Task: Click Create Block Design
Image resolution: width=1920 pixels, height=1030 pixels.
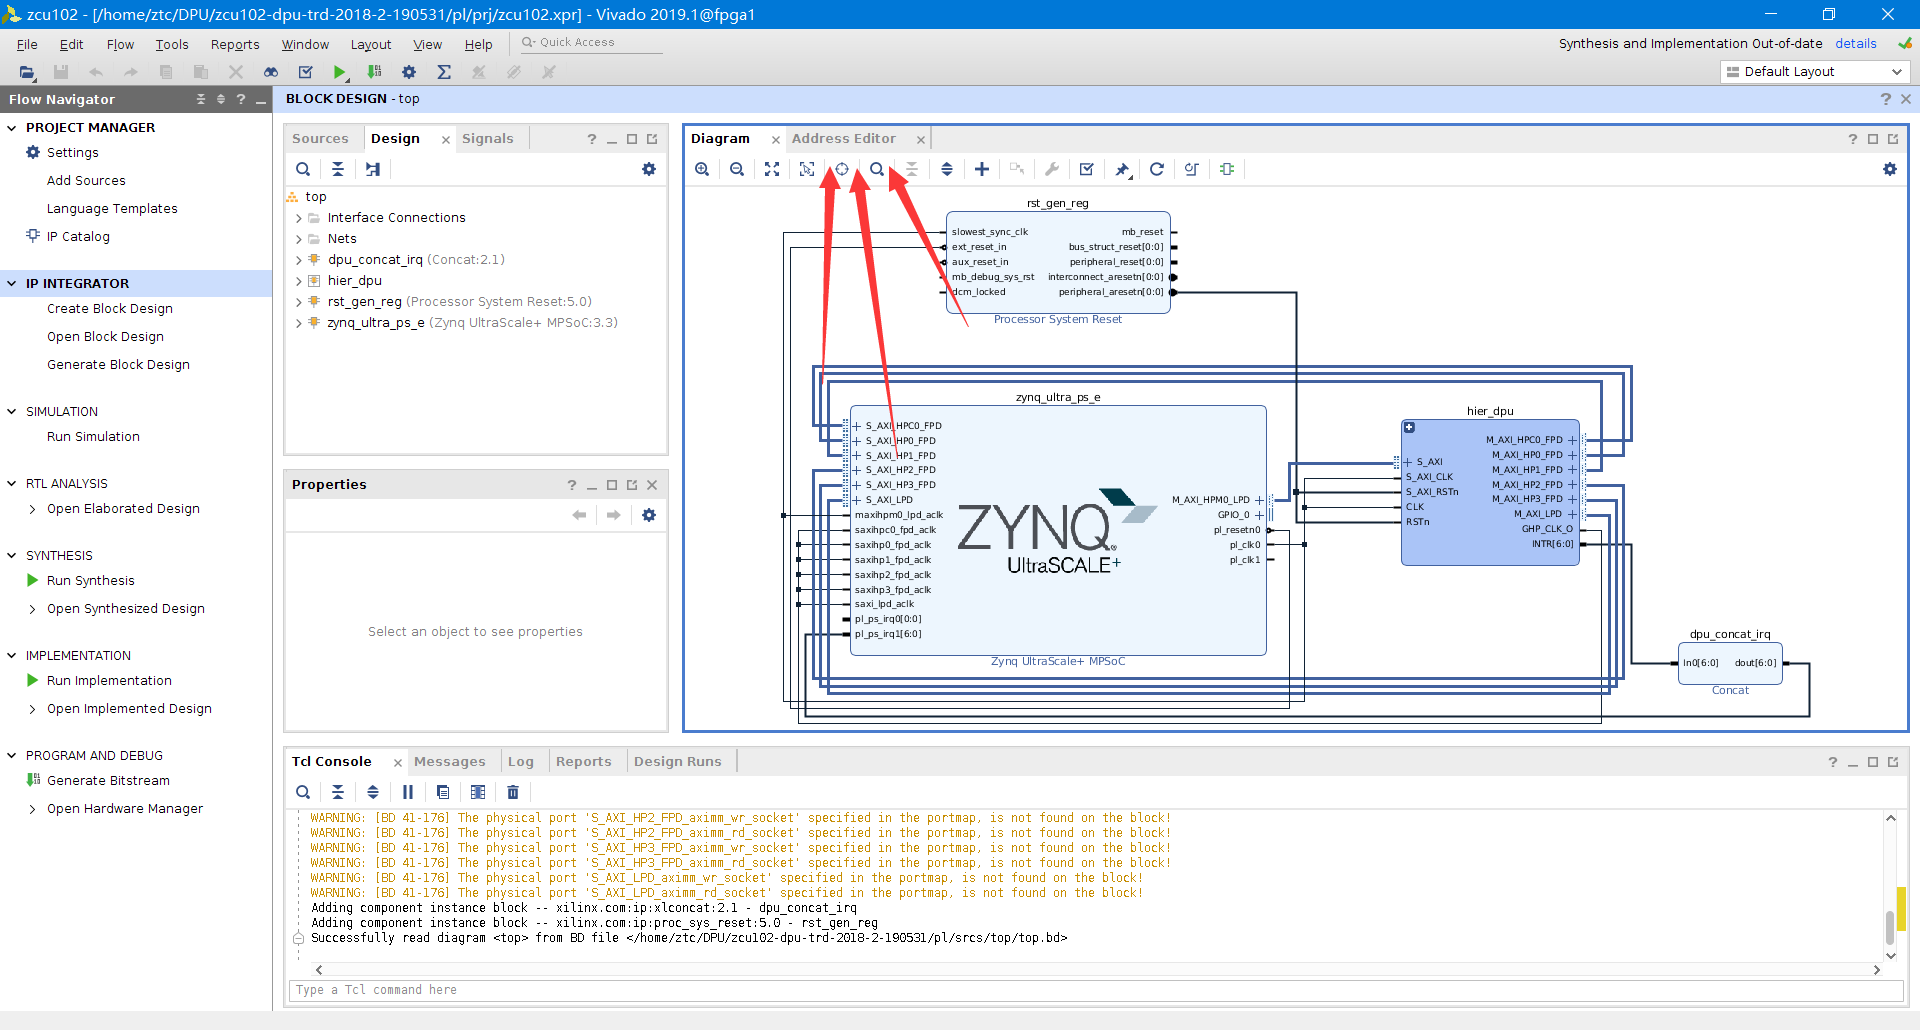Action: point(110,309)
